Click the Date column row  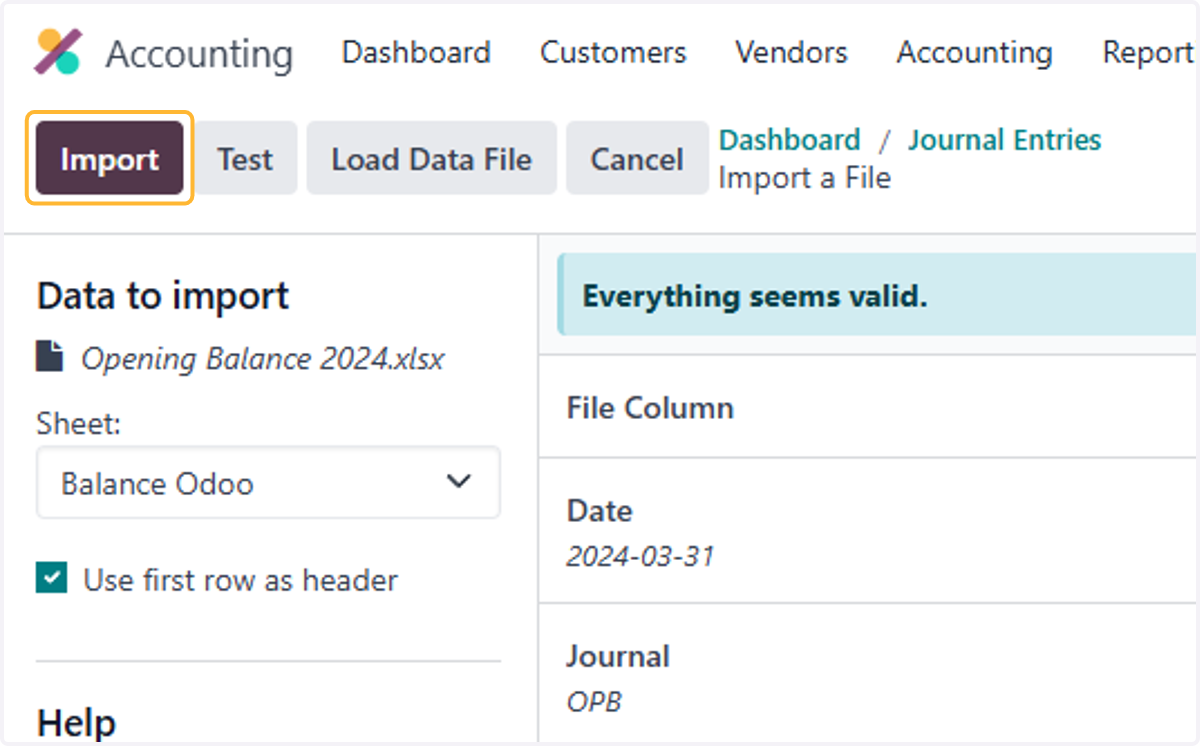pos(868,531)
